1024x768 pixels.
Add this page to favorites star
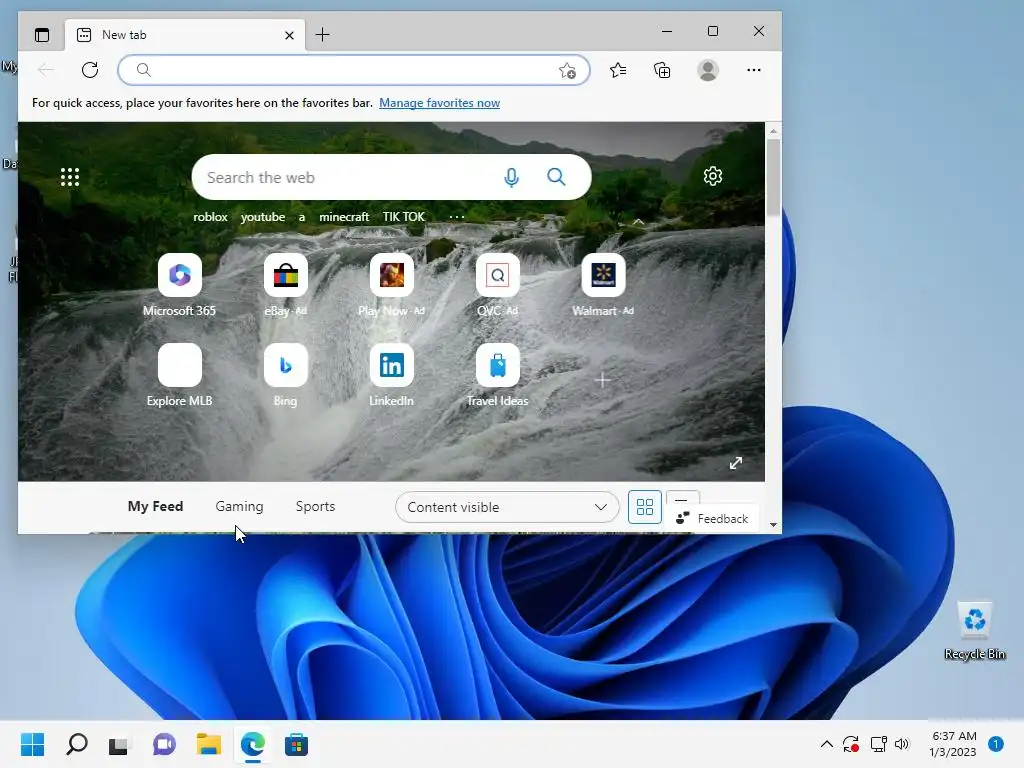pyautogui.click(x=567, y=70)
